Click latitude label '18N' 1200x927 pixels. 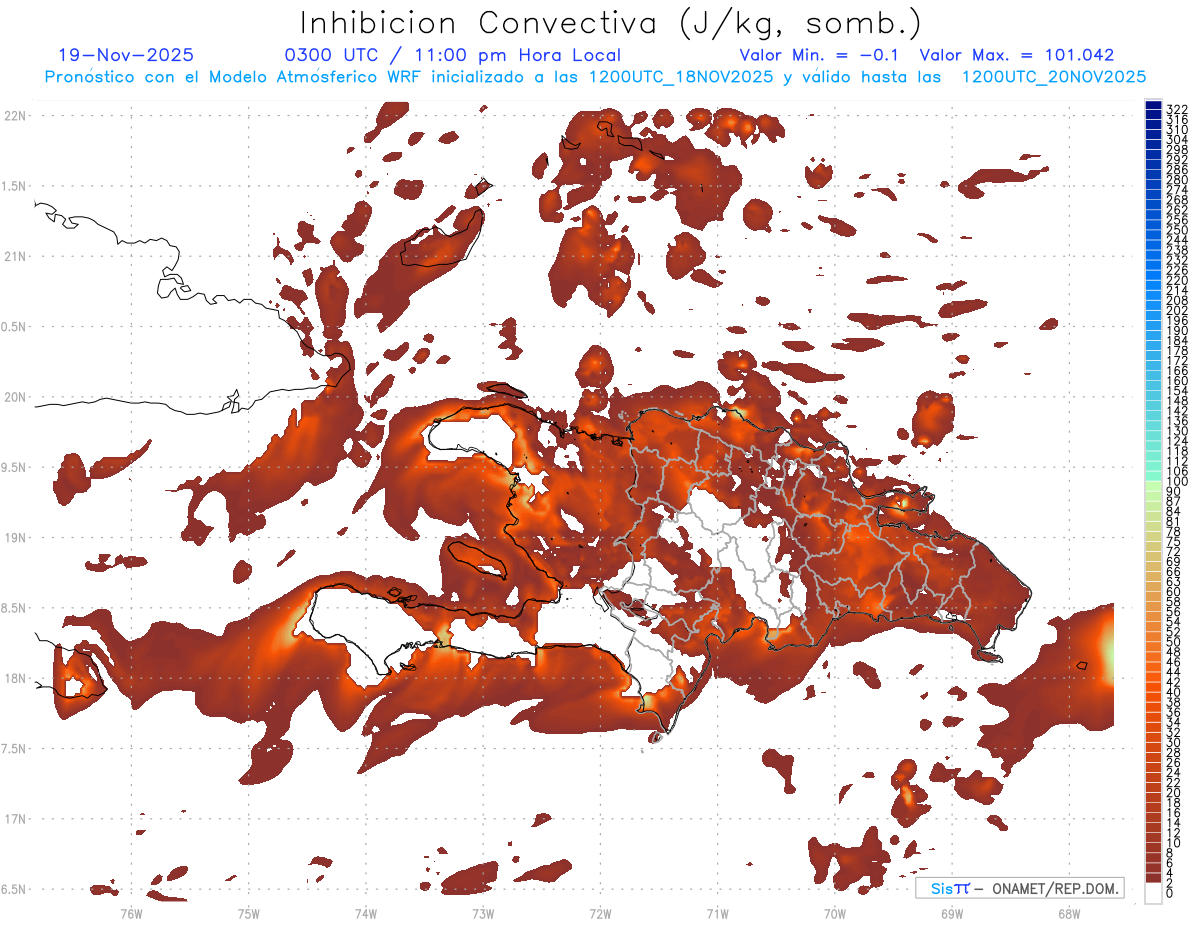(x=14, y=678)
